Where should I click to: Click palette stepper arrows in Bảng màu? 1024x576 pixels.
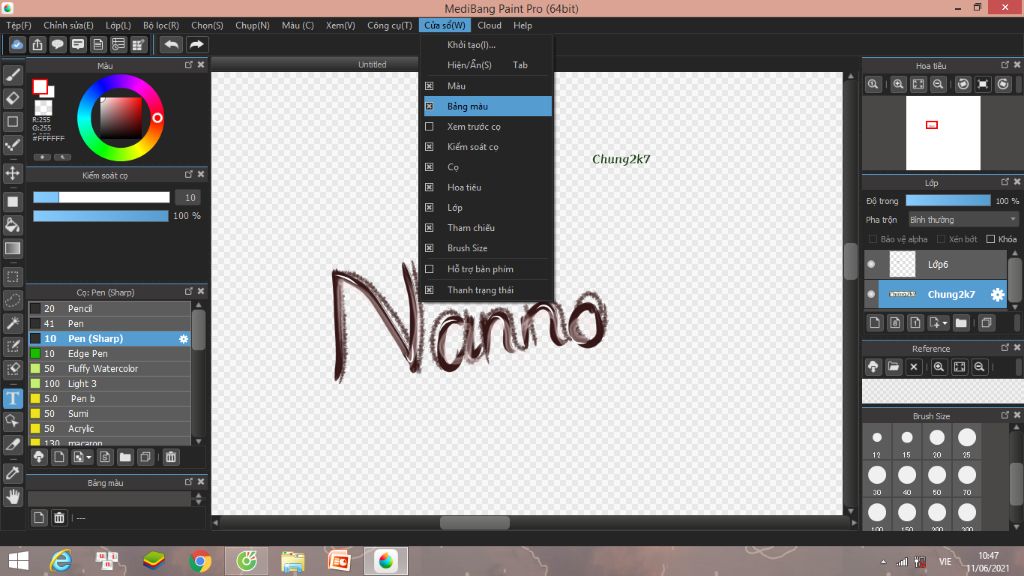(199, 499)
